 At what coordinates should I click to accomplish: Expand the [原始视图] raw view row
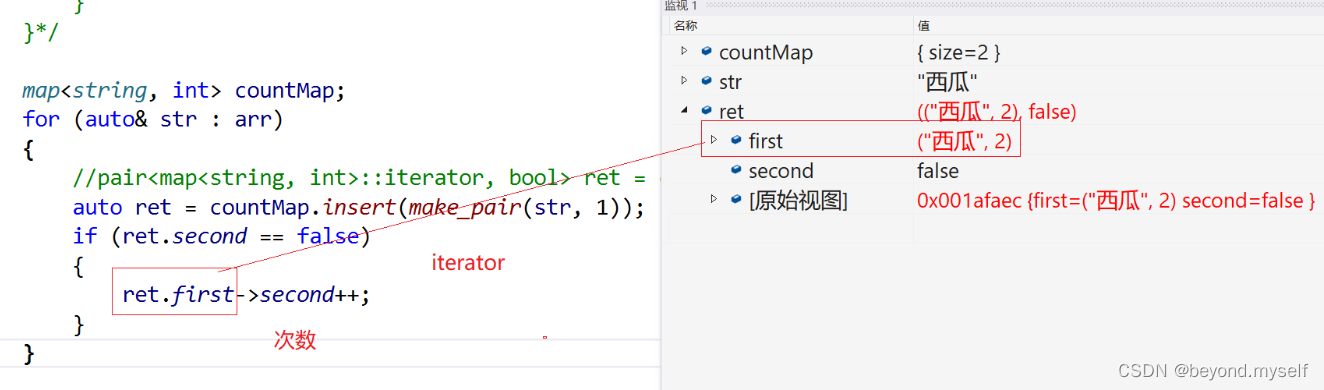(714, 200)
